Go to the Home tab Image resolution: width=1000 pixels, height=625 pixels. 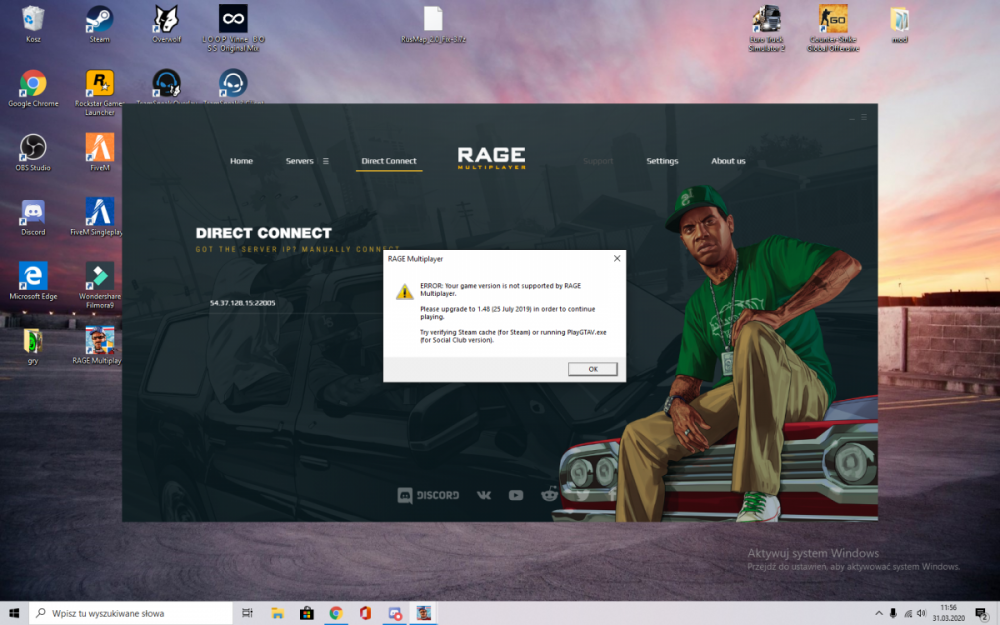point(241,161)
